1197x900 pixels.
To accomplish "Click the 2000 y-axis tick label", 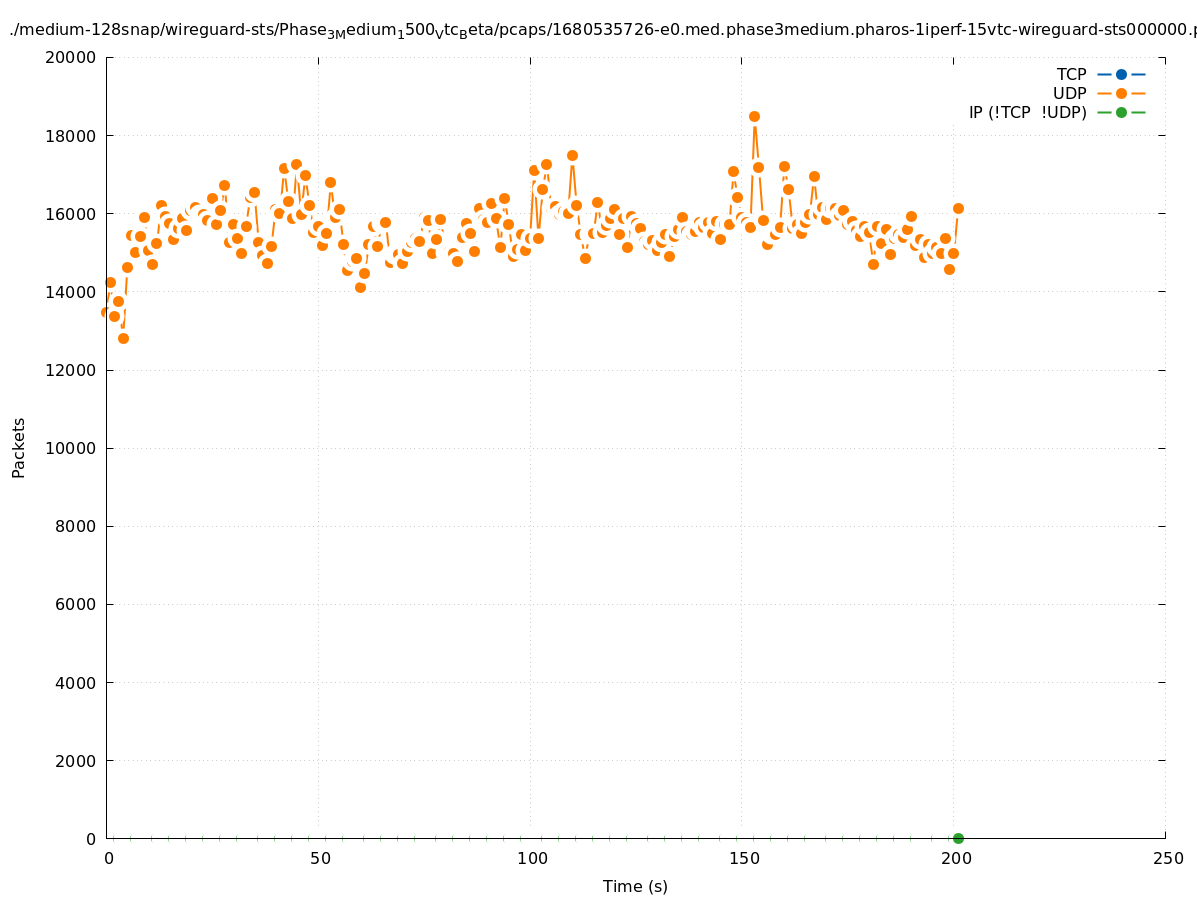I will pos(76,760).
